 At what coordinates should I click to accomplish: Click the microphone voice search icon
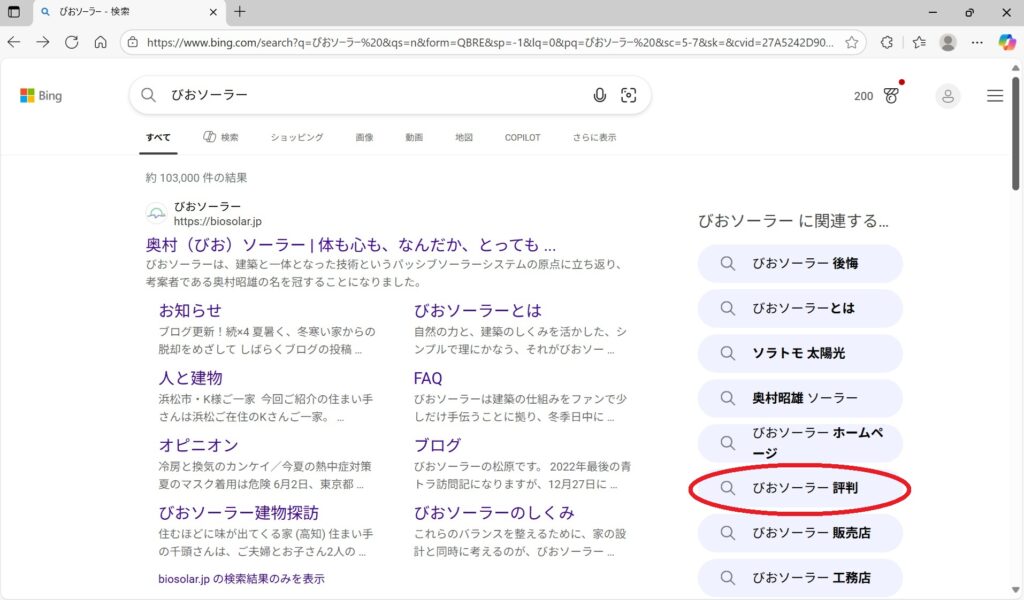pos(599,95)
